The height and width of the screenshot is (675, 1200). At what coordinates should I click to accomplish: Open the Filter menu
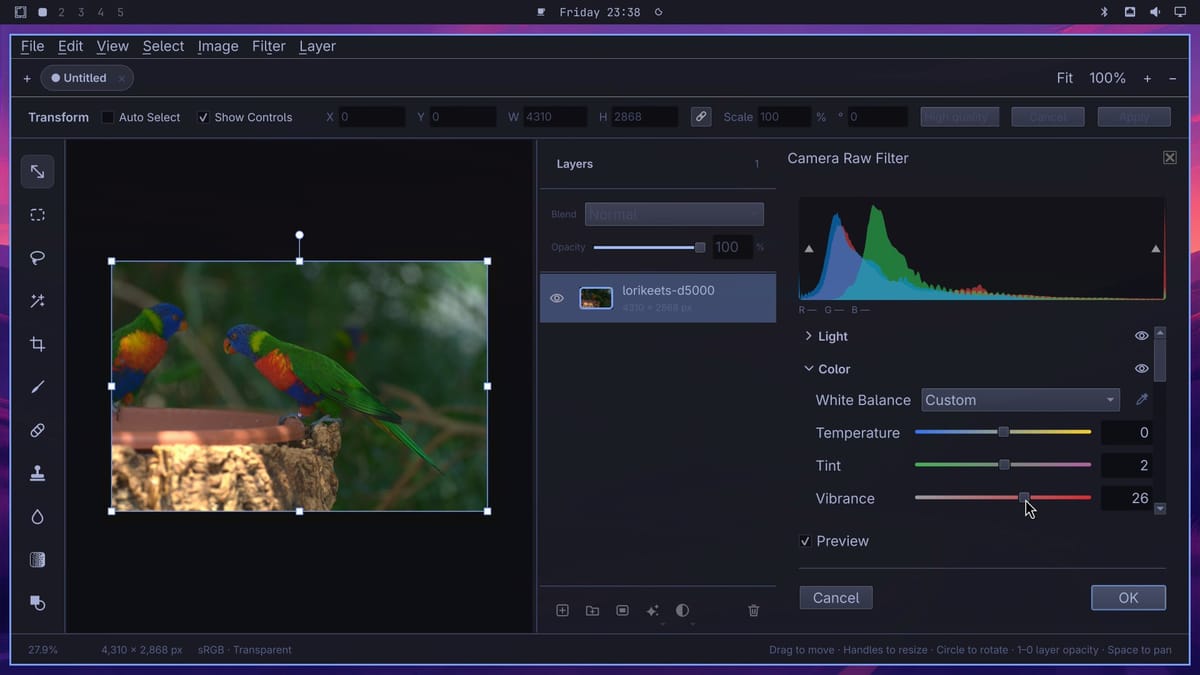tap(269, 46)
